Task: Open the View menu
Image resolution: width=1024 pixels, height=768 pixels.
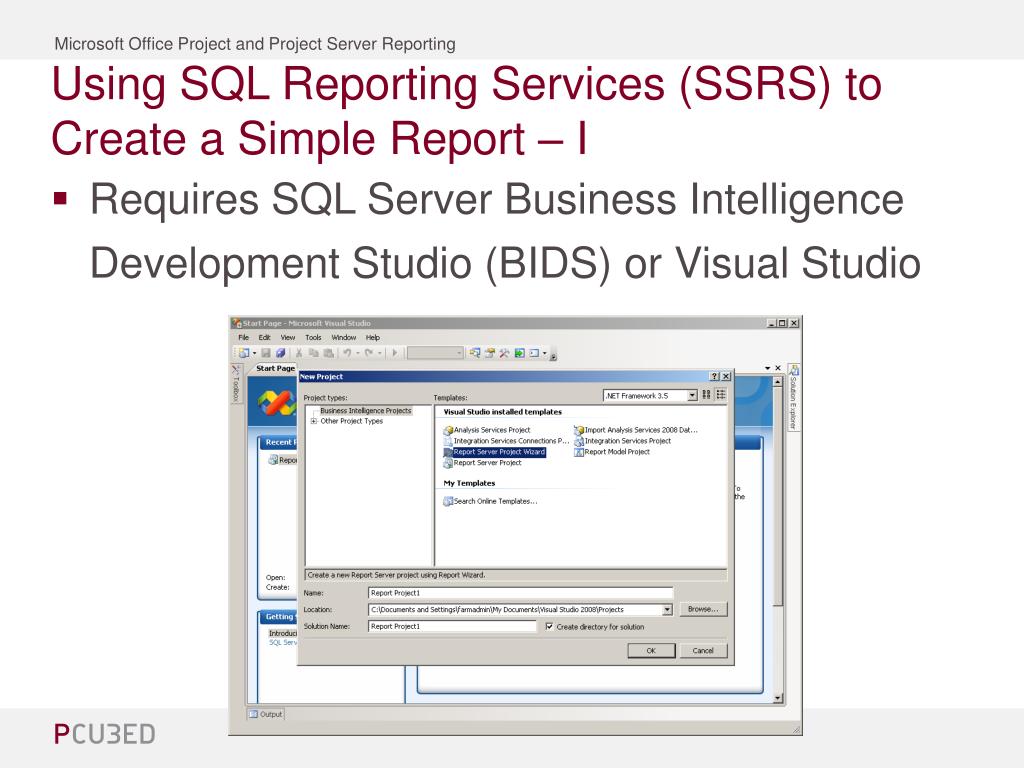Action: click(288, 338)
